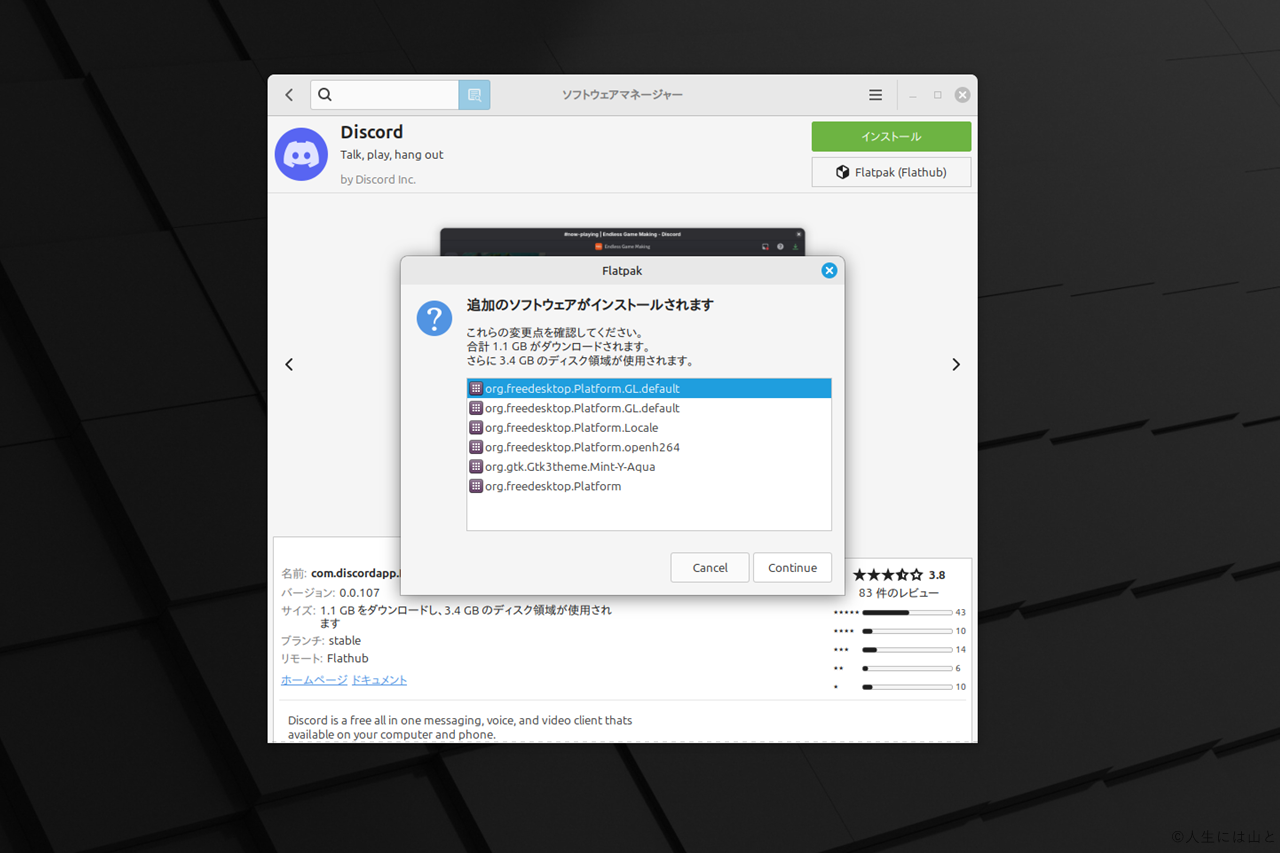Viewport: 1280px width, 853px height.
Task: Select org.freedesktop.Platform.openh264 row
Action: 649,447
